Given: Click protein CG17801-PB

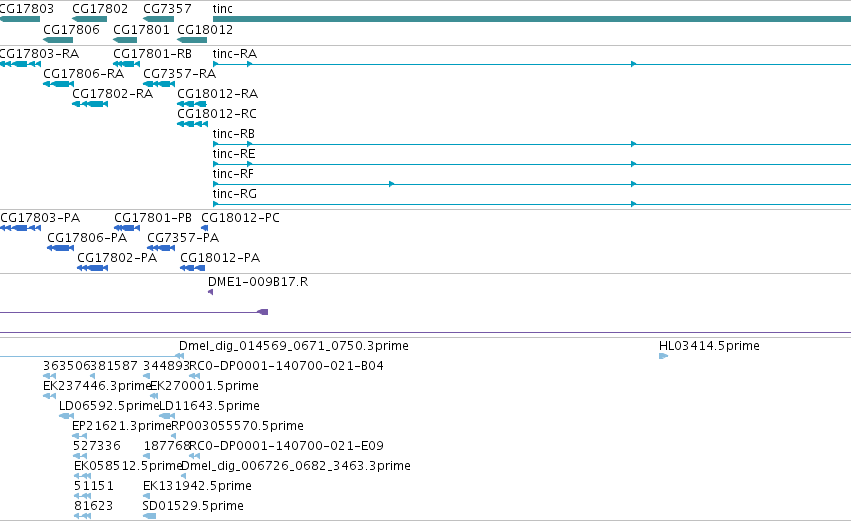Looking at the screenshot, I should 153,218.
